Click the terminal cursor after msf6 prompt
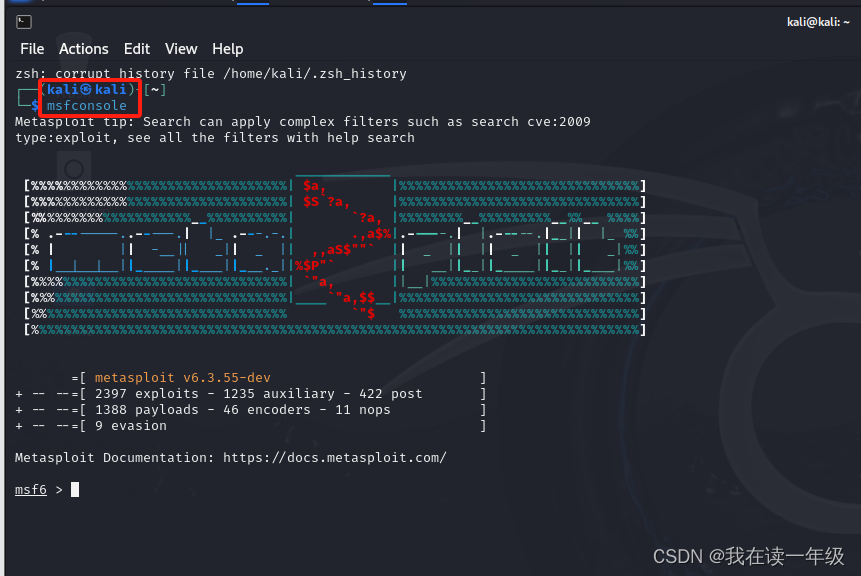 coord(75,489)
